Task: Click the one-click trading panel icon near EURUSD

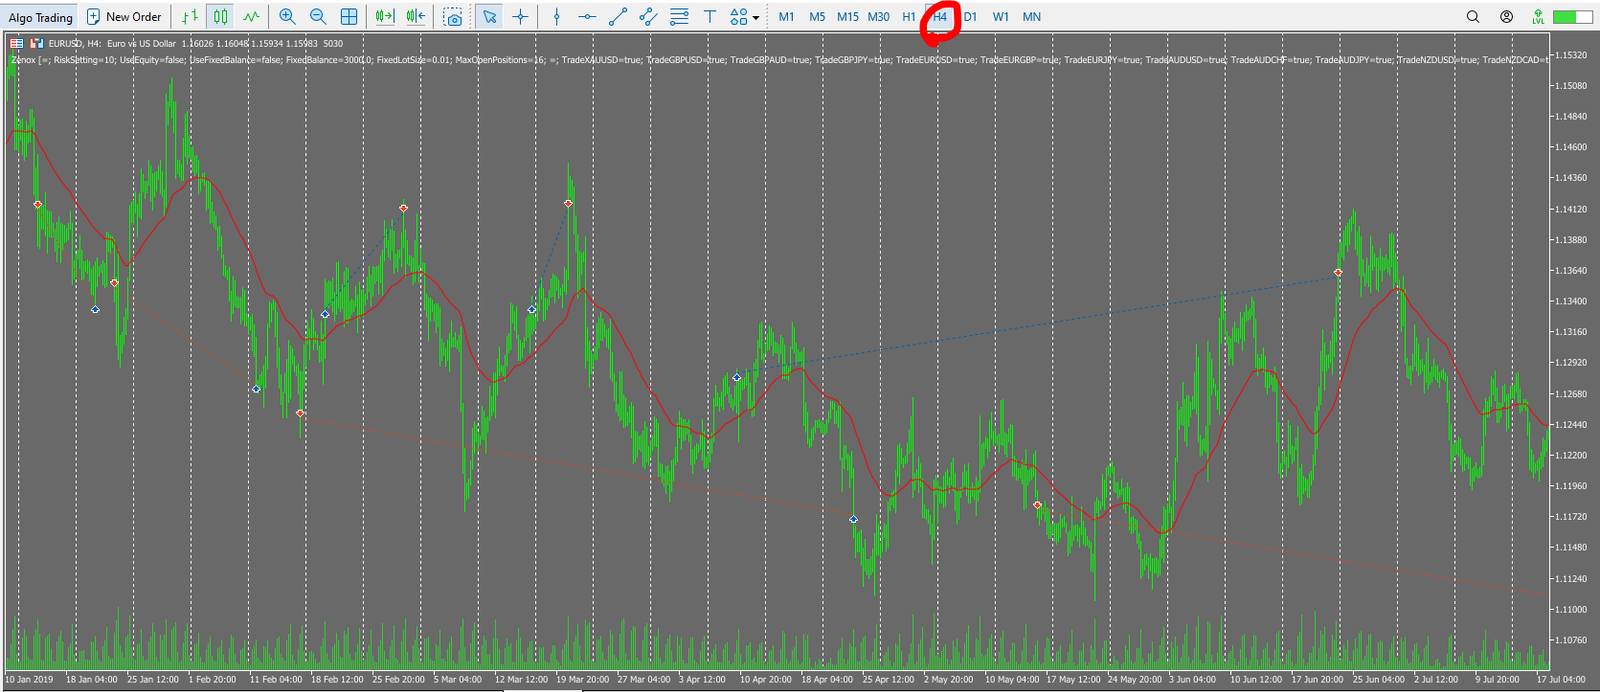Action: coord(37,44)
